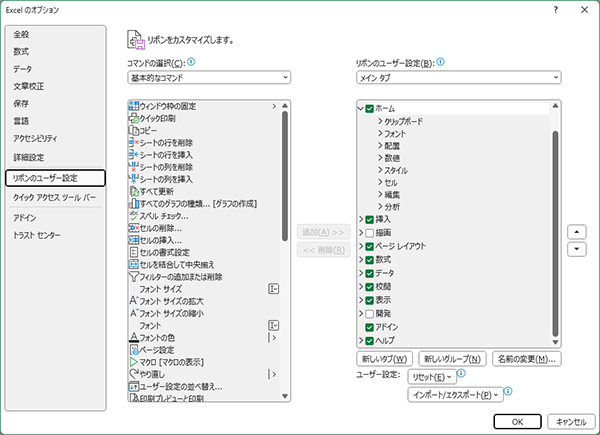The image size is (600, 435).
Task: Click the Insert Sheet Columns (シートの列を挿入) icon
Action: click(x=134, y=179)
